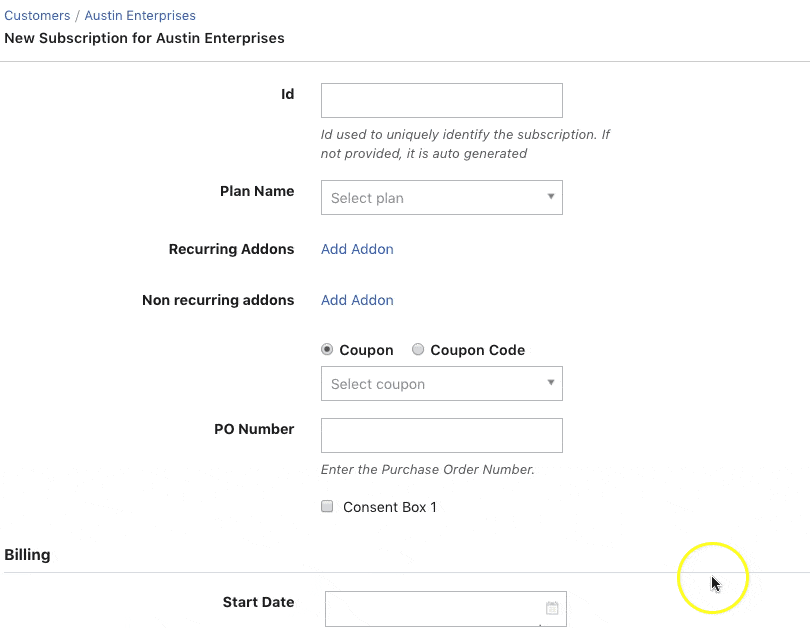Click into the PO Number input box
The image size is (810, 628).
click(441, 435)
